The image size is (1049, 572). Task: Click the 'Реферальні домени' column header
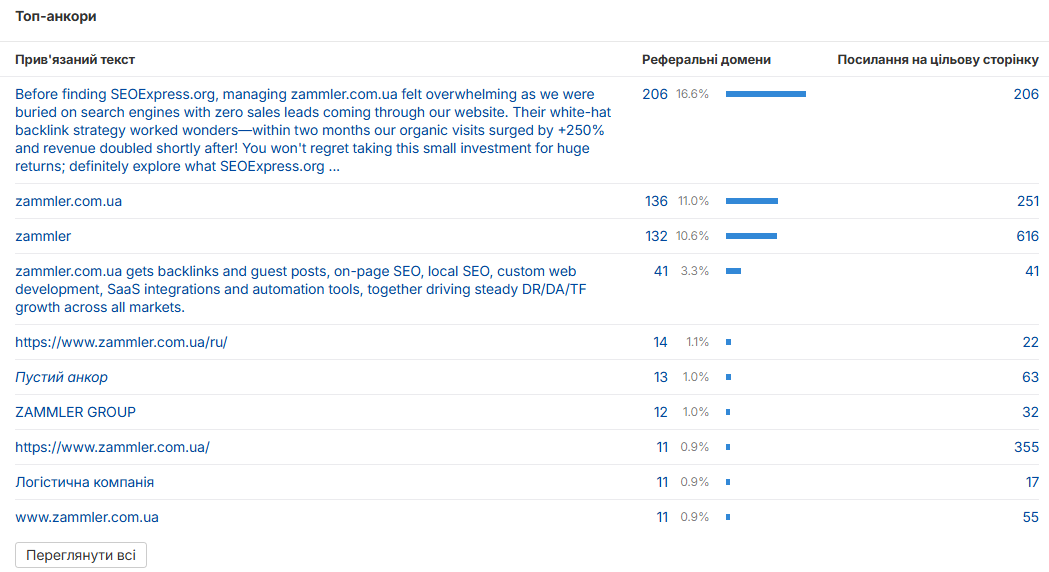pyautogui.click(x=706, y=60)
